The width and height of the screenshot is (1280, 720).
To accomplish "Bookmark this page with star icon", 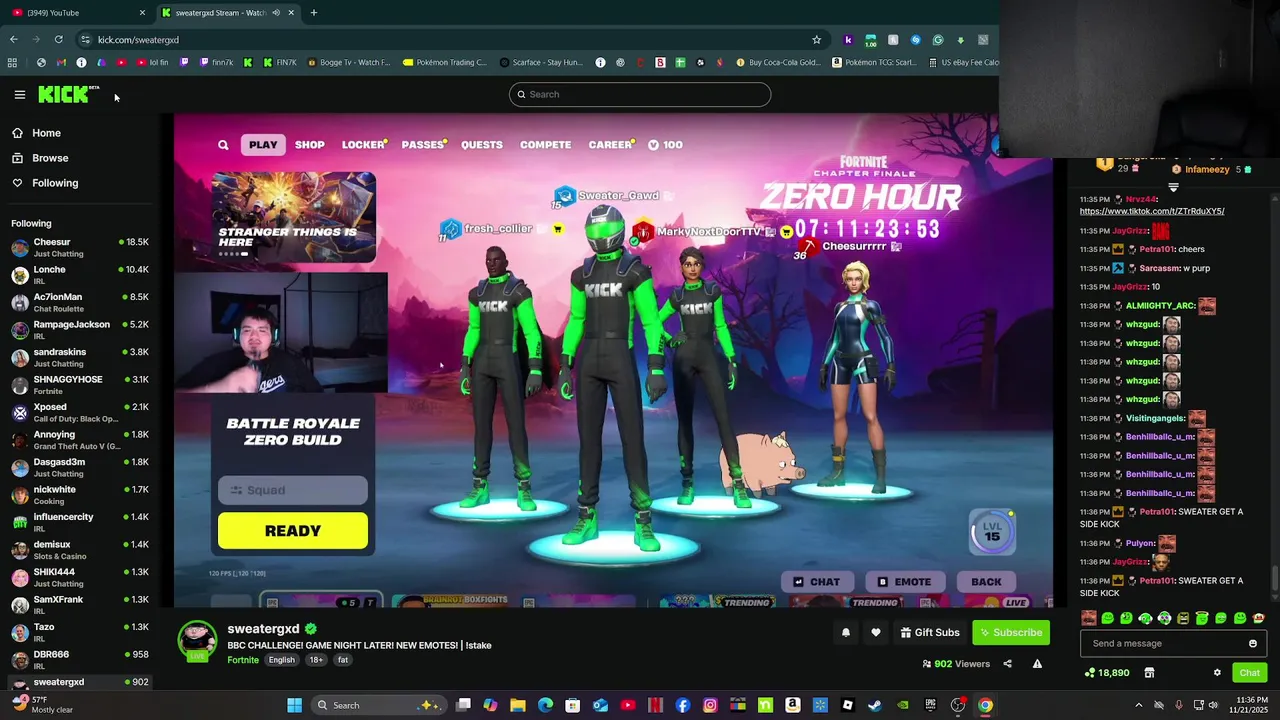I will tap(816, 40).
